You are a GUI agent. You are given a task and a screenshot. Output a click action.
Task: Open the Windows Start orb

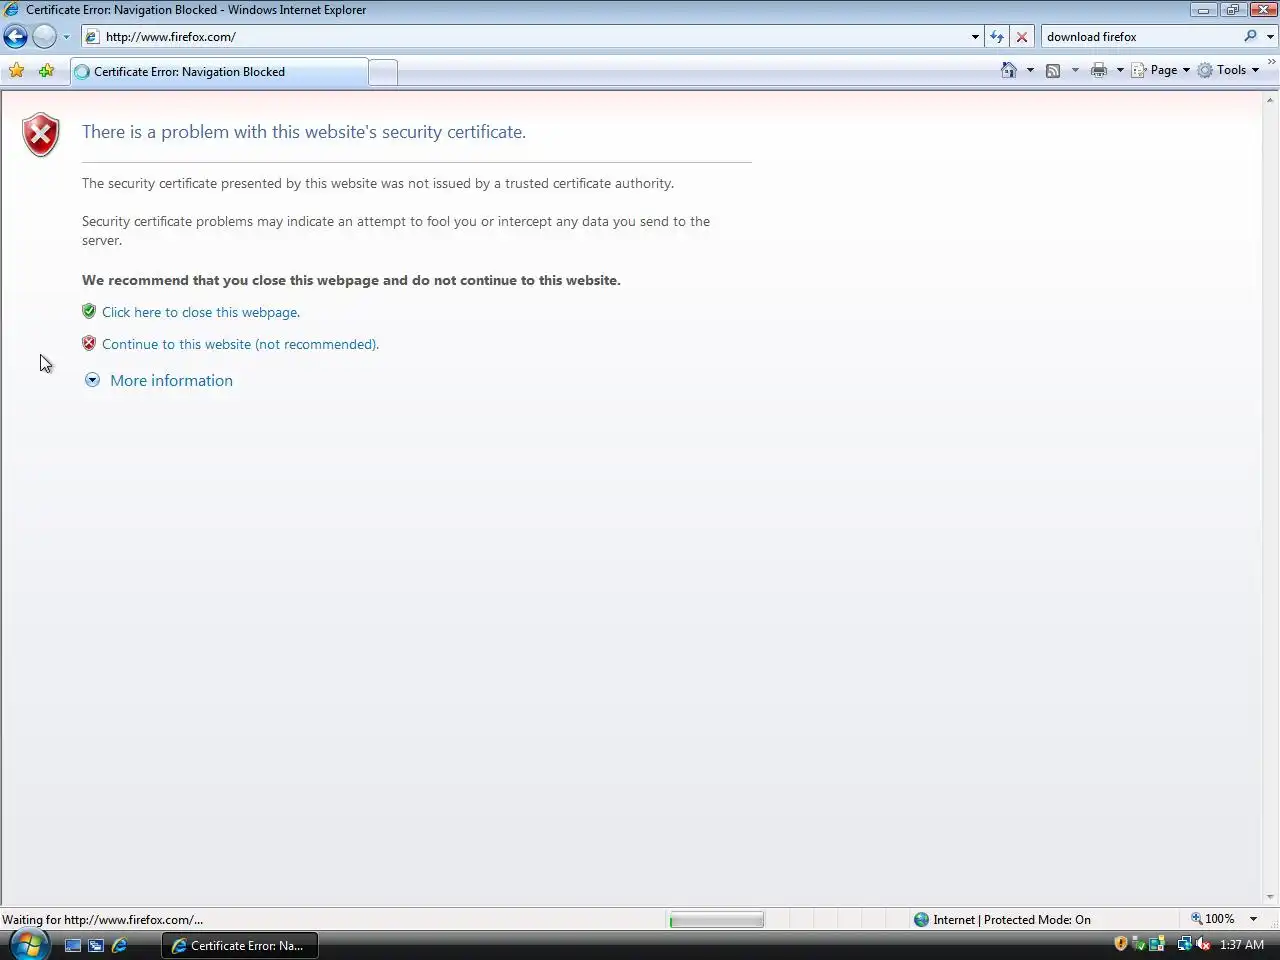28,944
